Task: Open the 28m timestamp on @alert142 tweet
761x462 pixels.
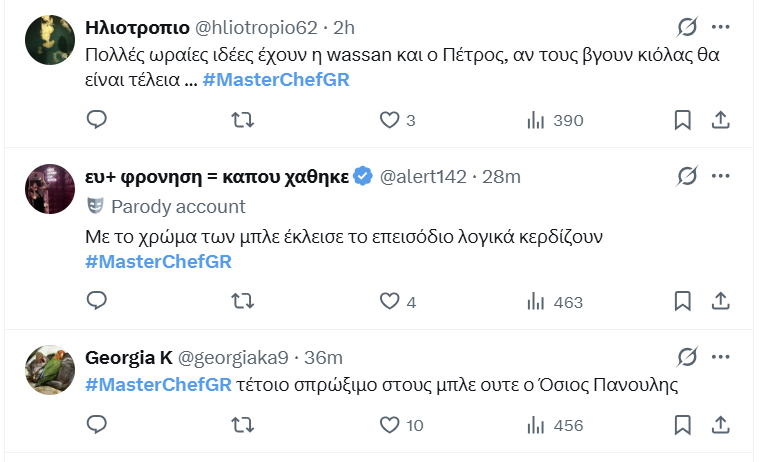Action: coord(501,177)
